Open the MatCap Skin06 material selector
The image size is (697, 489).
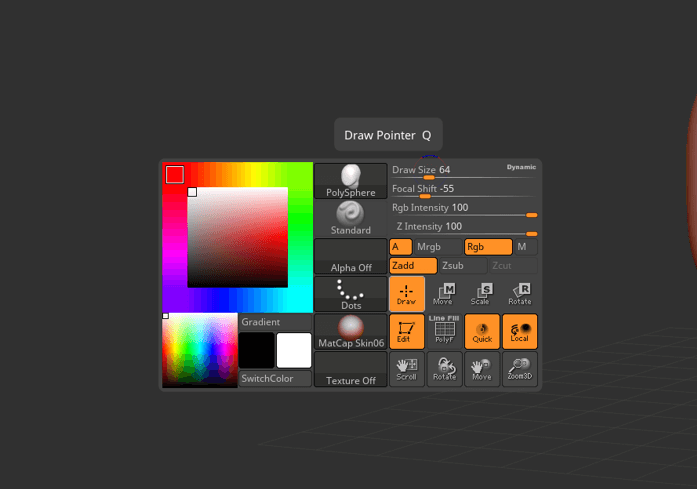pos(351,332)
